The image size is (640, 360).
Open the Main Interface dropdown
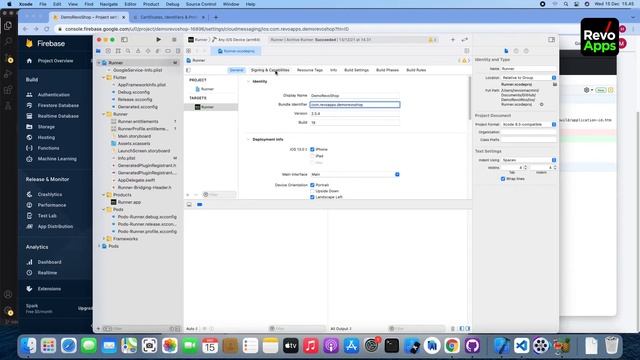355,174
